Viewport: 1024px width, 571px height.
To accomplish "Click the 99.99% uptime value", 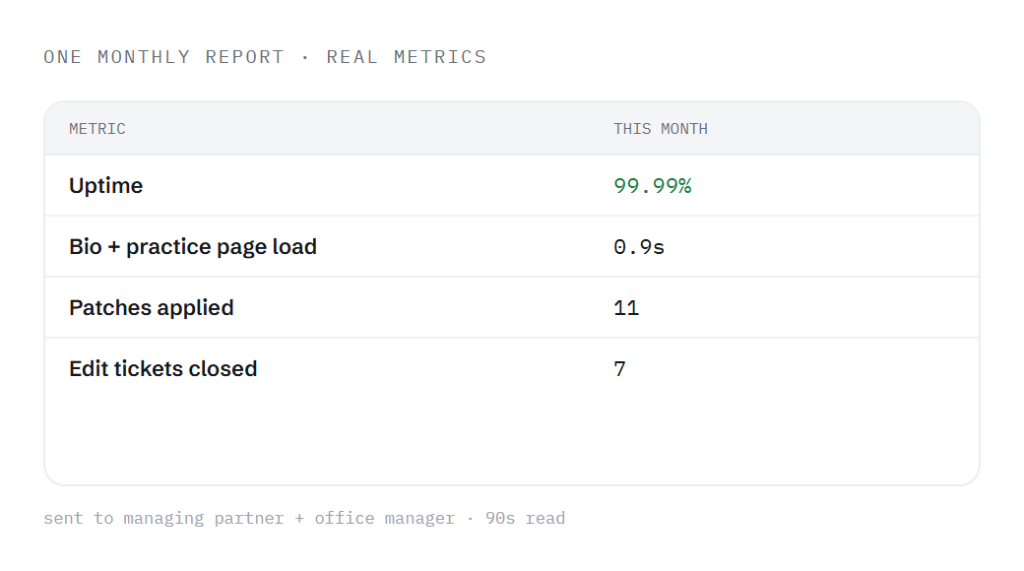I will pyautogui.click(x=652, y=186).
